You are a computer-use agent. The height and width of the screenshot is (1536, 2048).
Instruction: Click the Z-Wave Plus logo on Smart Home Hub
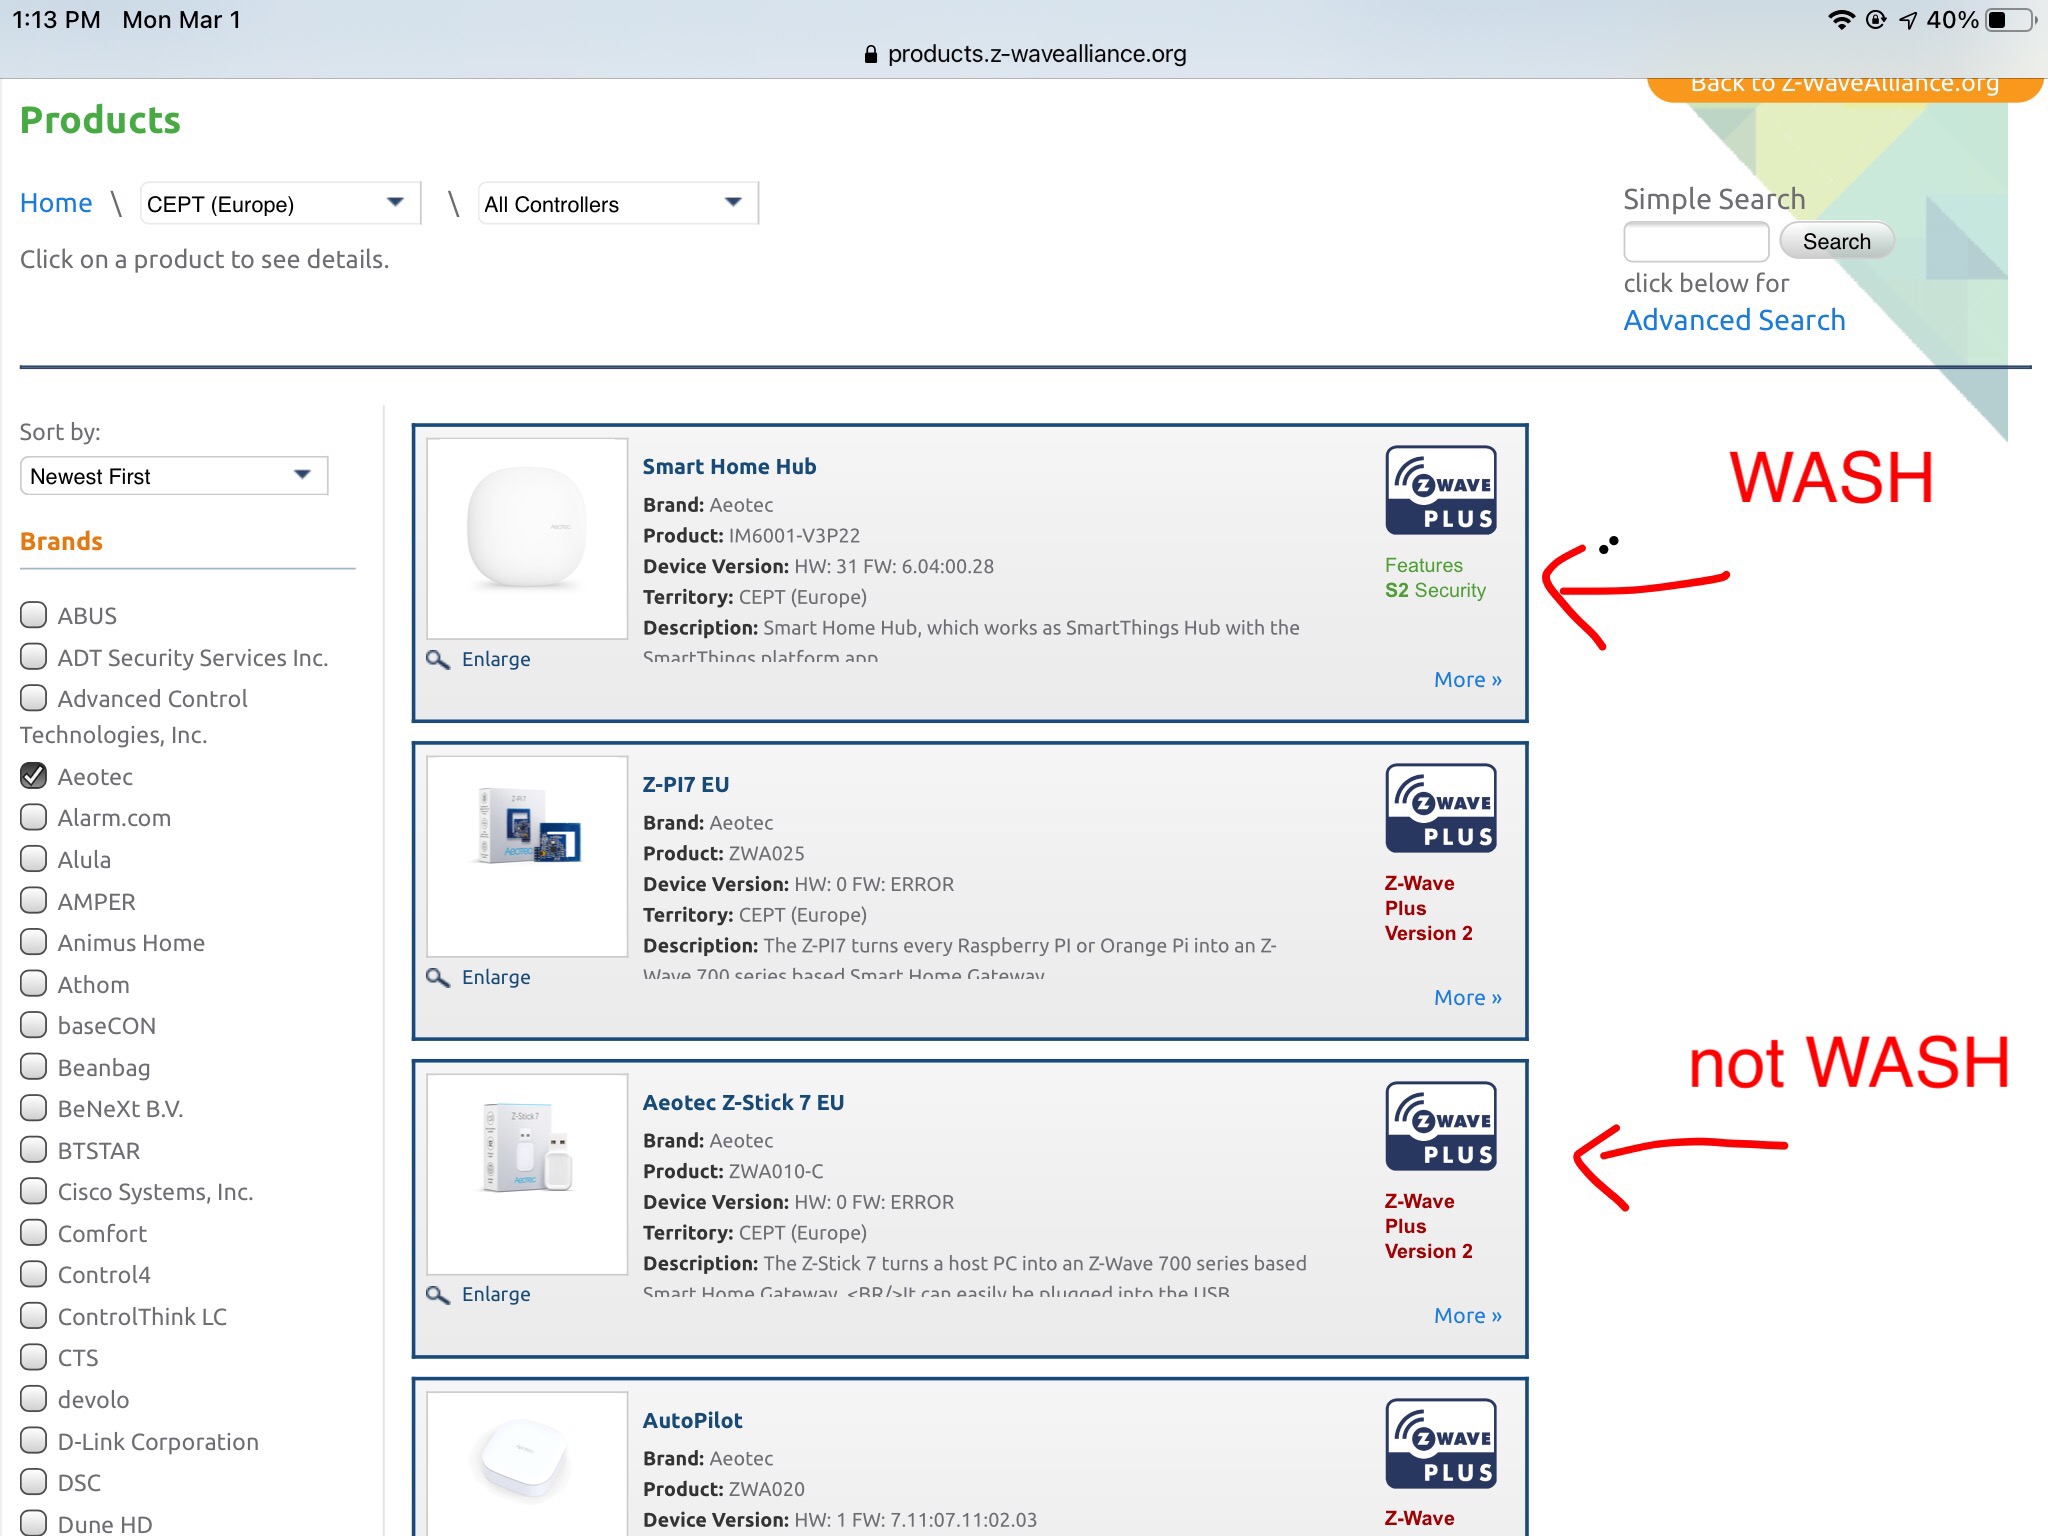(1440, 490)
